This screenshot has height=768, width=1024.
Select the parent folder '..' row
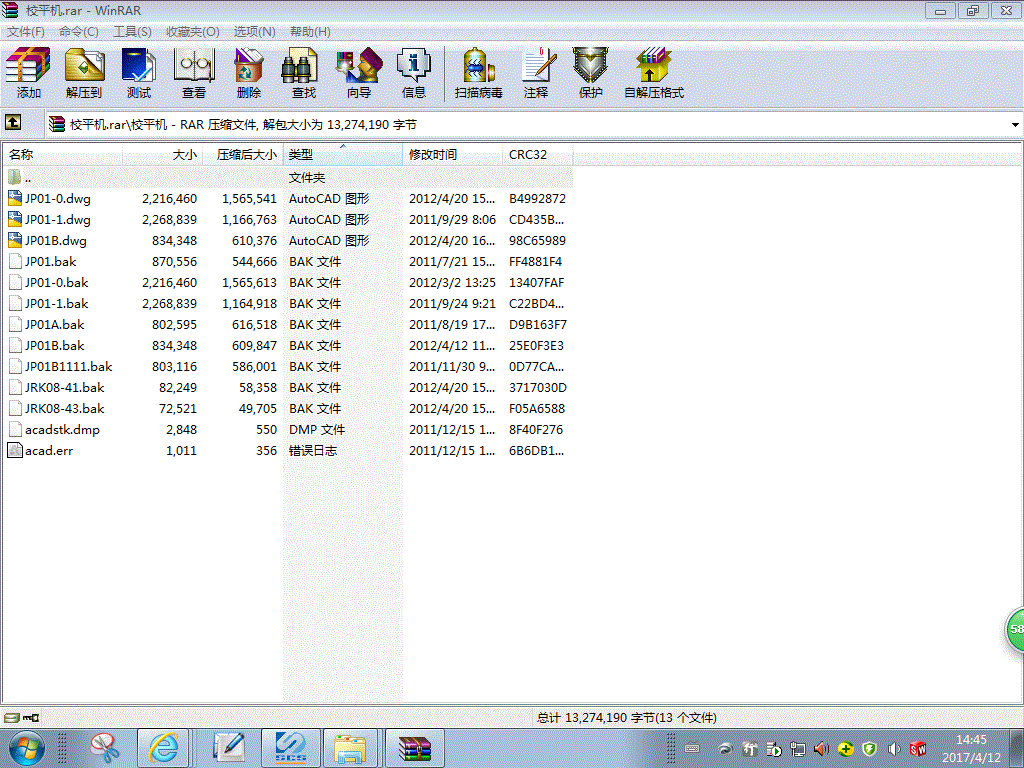tap(288, 178)
